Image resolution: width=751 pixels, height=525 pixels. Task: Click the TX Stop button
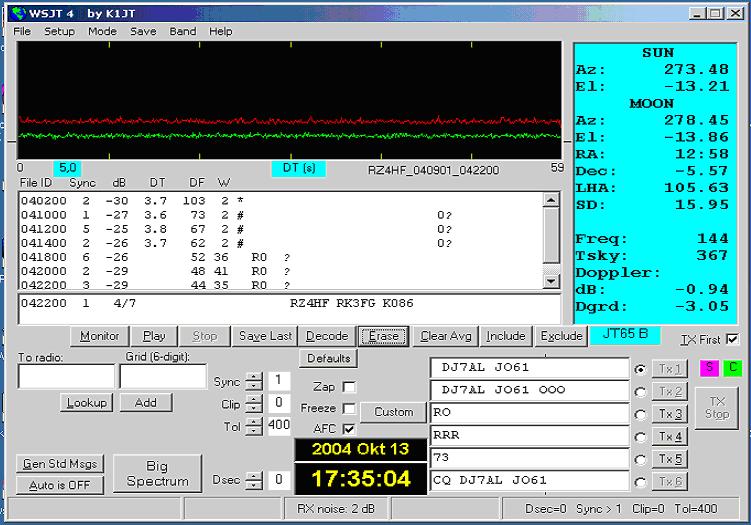click(x=717, y=408)
